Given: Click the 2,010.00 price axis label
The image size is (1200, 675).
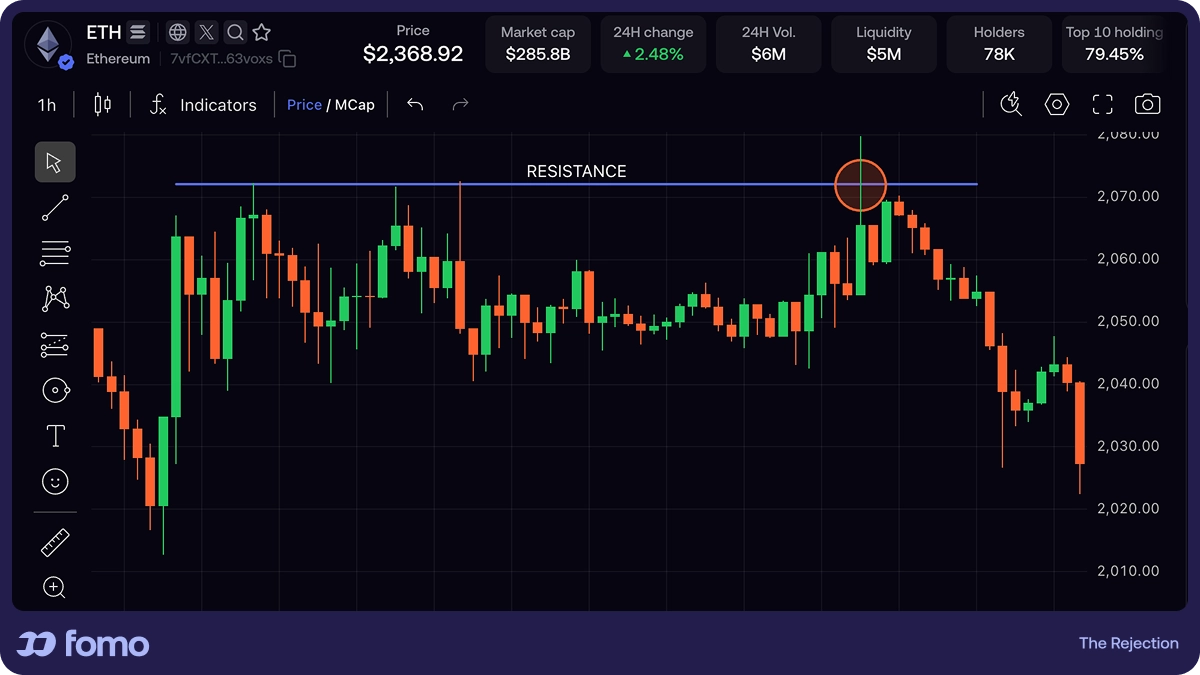Looking at the screenshot, I should pos(1128,571).
